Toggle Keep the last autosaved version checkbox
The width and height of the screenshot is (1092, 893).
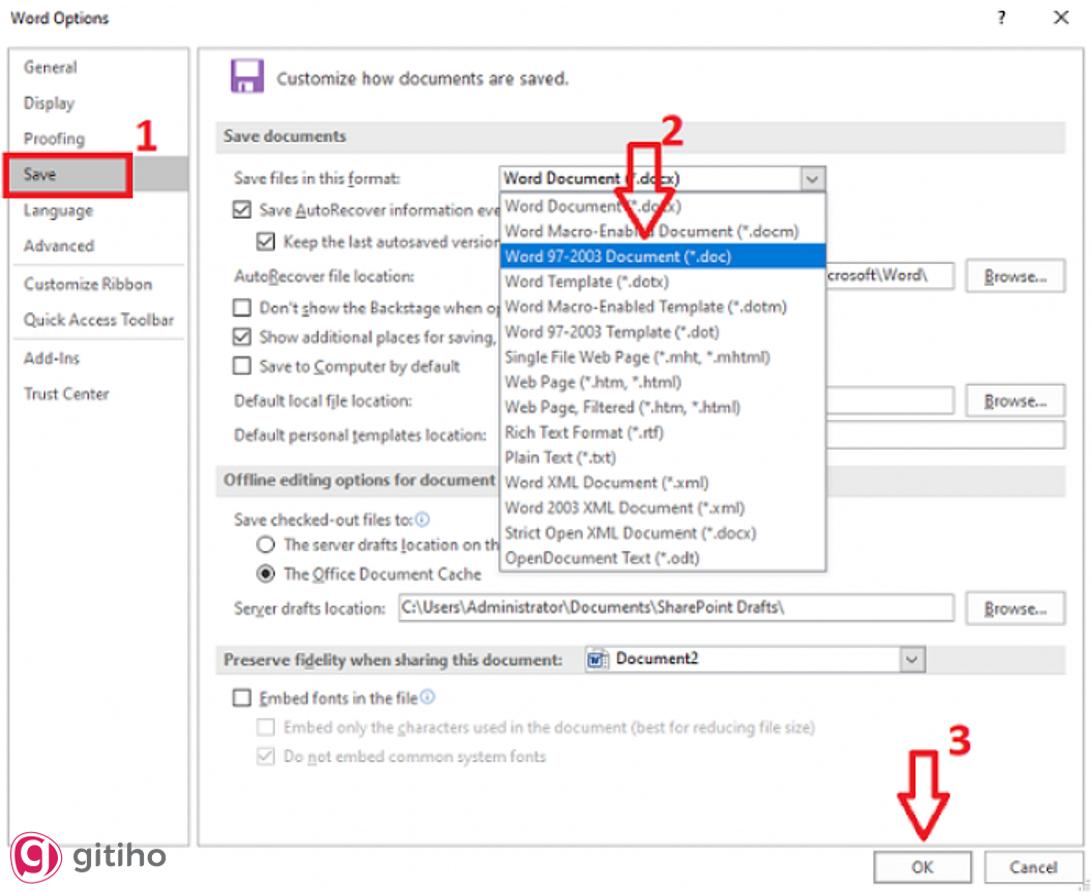click(x=265, y=241)
